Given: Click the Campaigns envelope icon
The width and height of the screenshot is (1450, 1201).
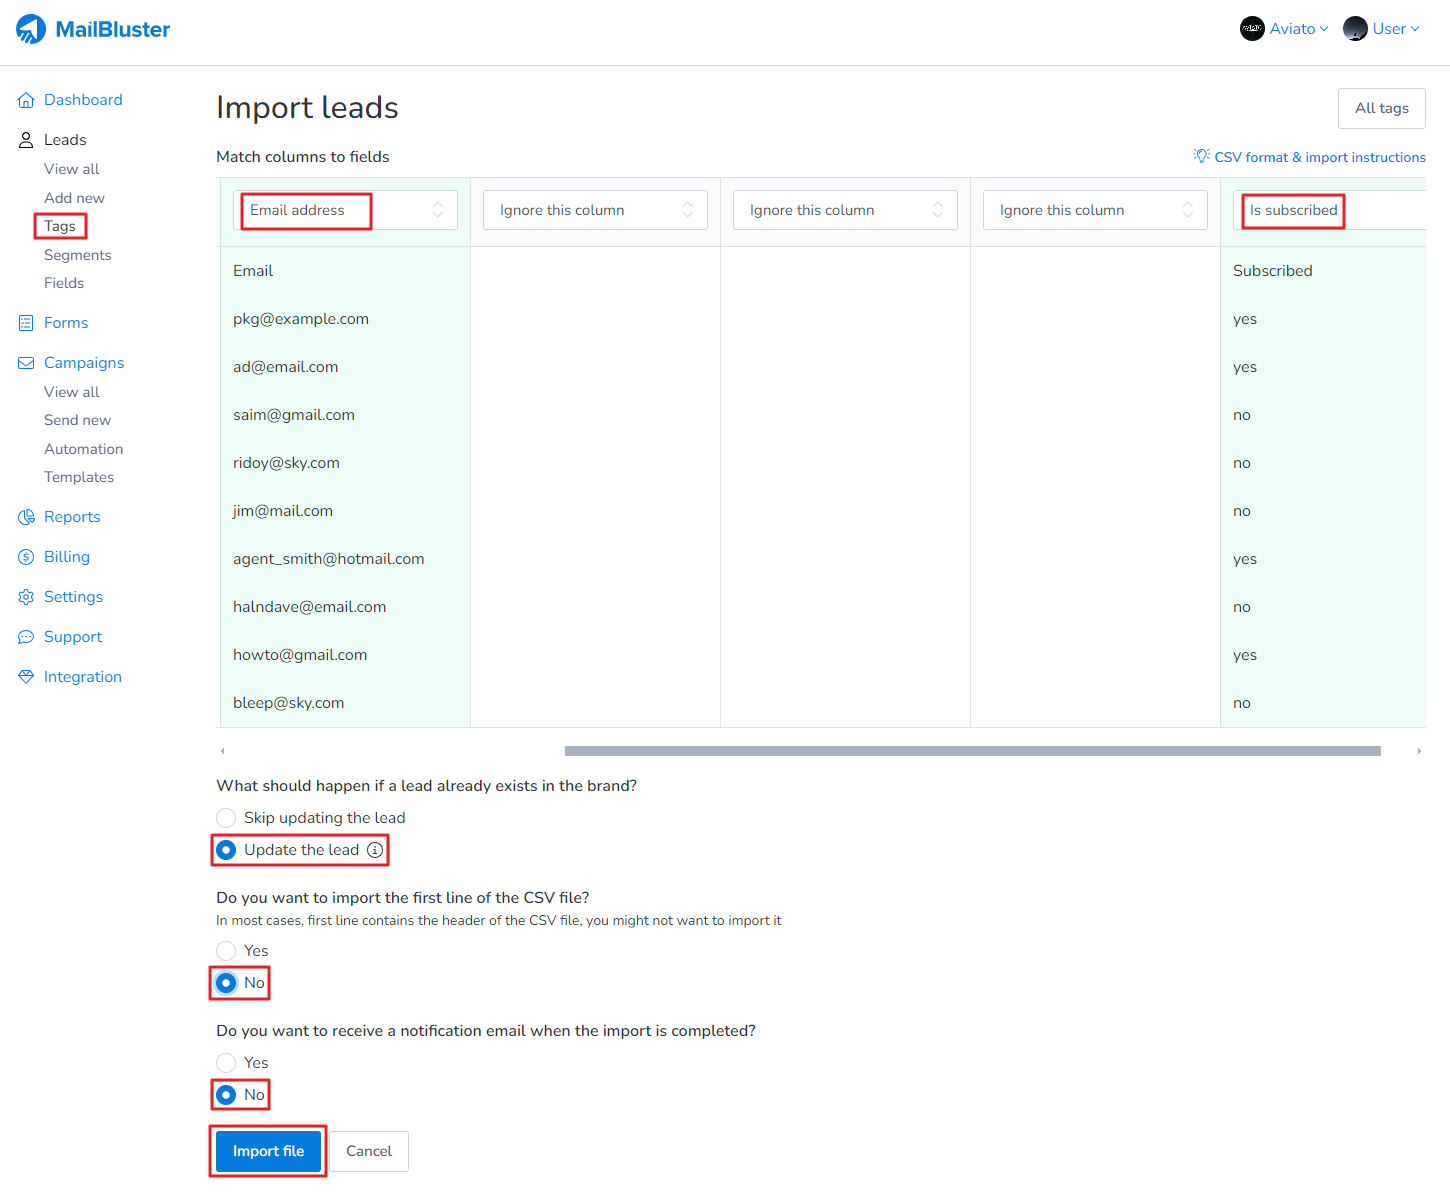Looking at the screenshot, I should (26, 363).
